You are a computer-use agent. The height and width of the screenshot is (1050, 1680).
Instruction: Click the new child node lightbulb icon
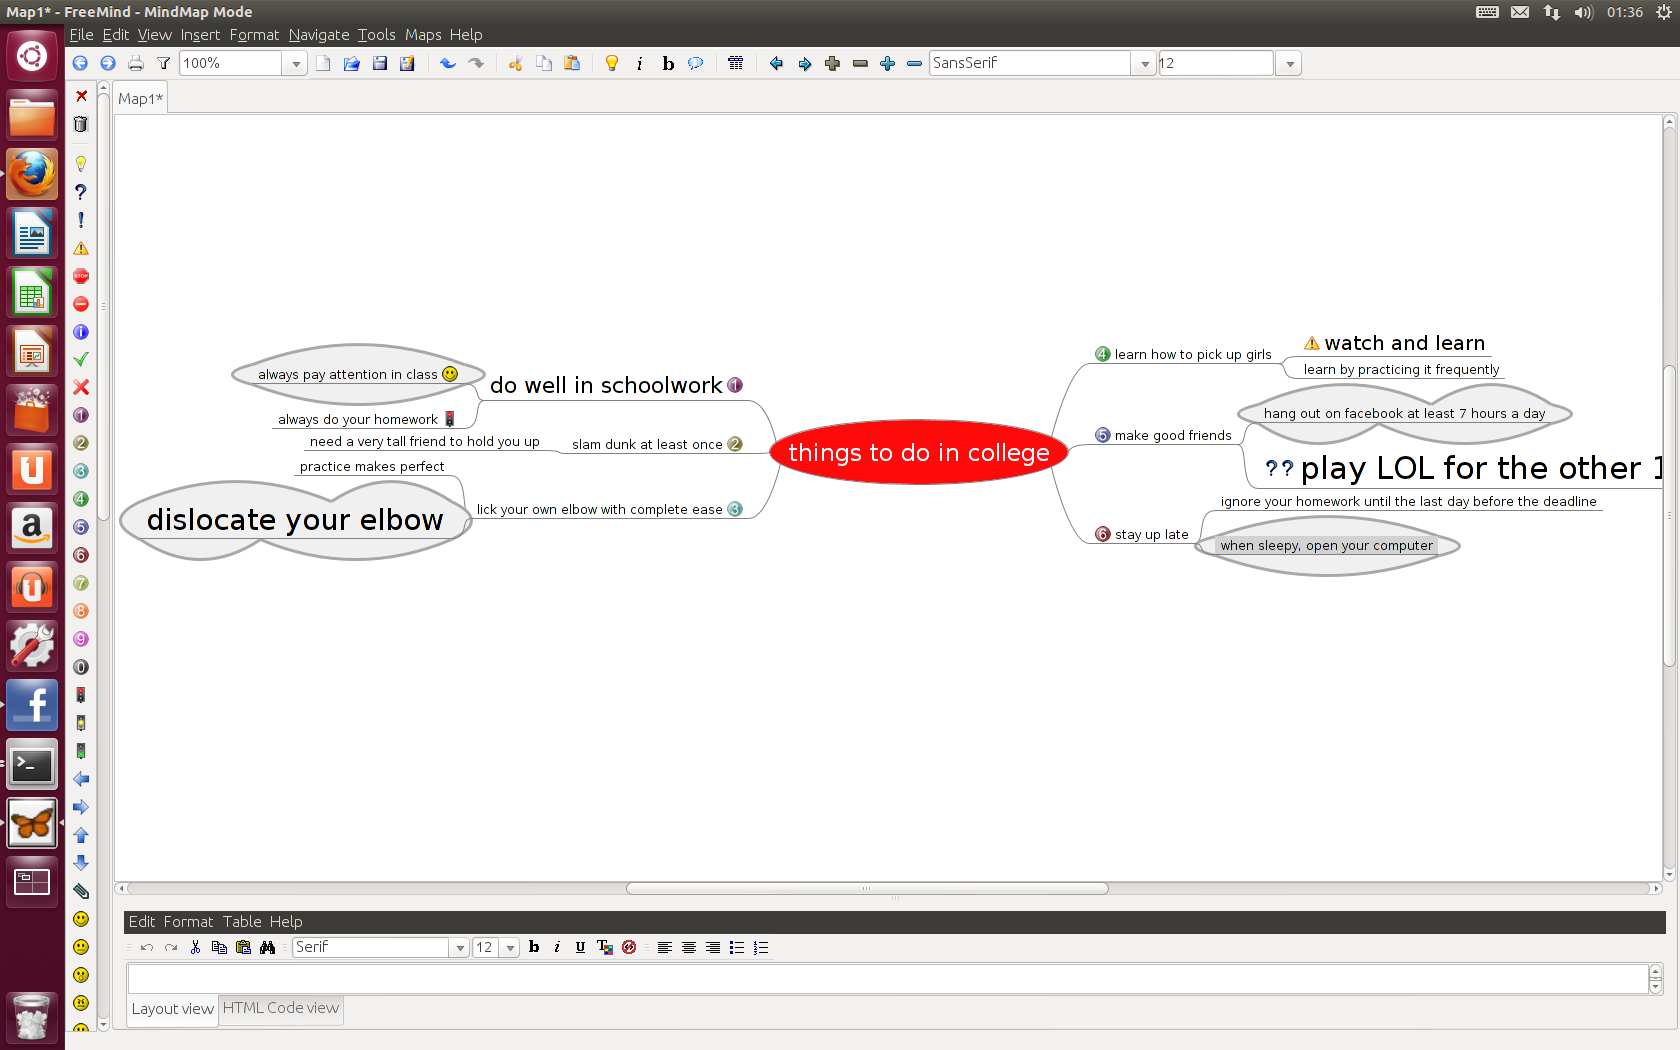tap(612, 63)
